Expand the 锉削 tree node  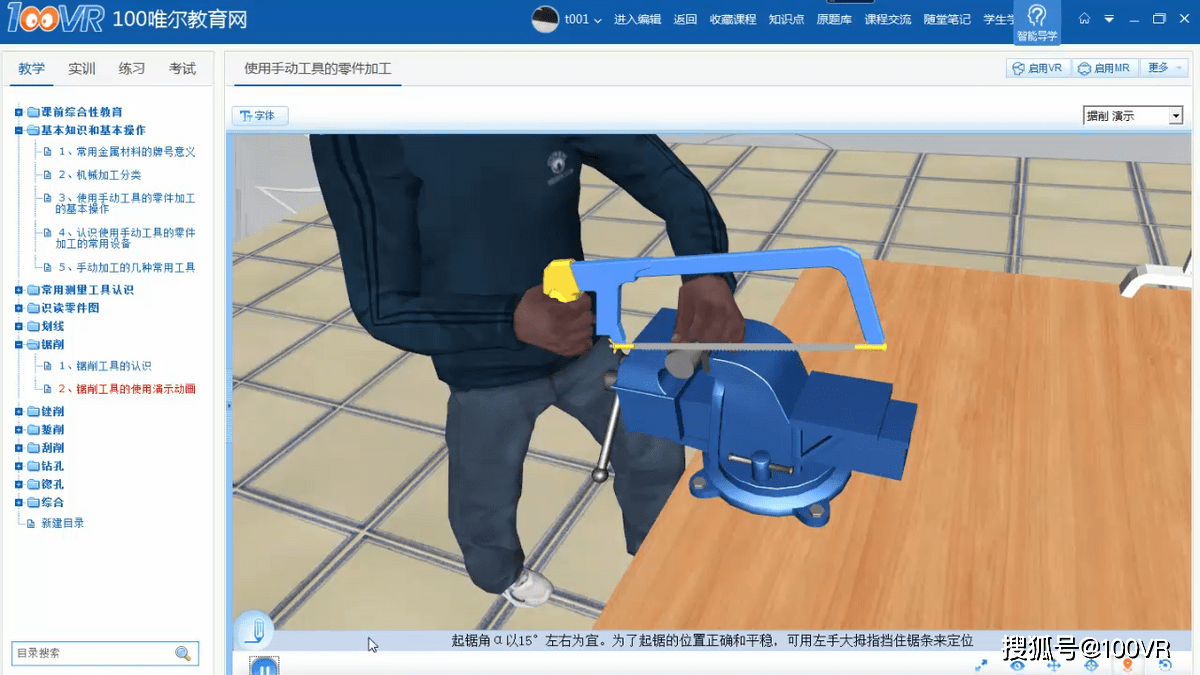point(18,412)
